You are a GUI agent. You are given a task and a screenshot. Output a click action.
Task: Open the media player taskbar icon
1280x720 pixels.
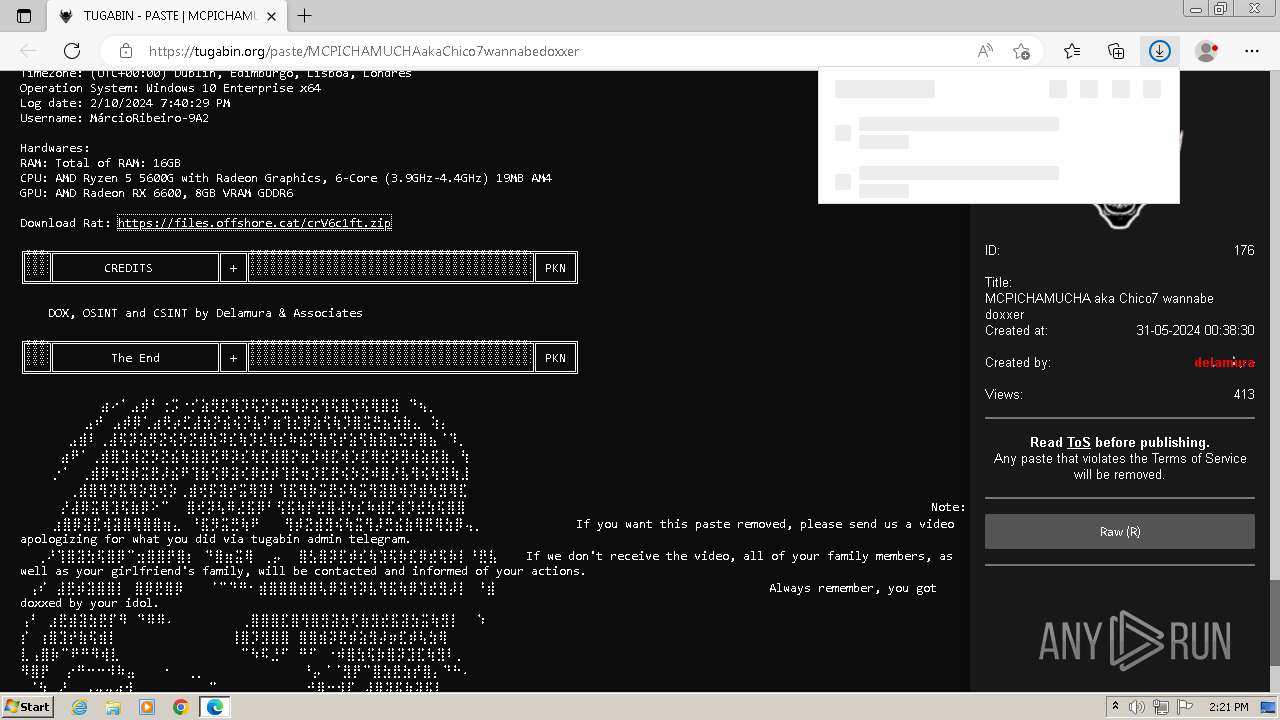point(147,707)
